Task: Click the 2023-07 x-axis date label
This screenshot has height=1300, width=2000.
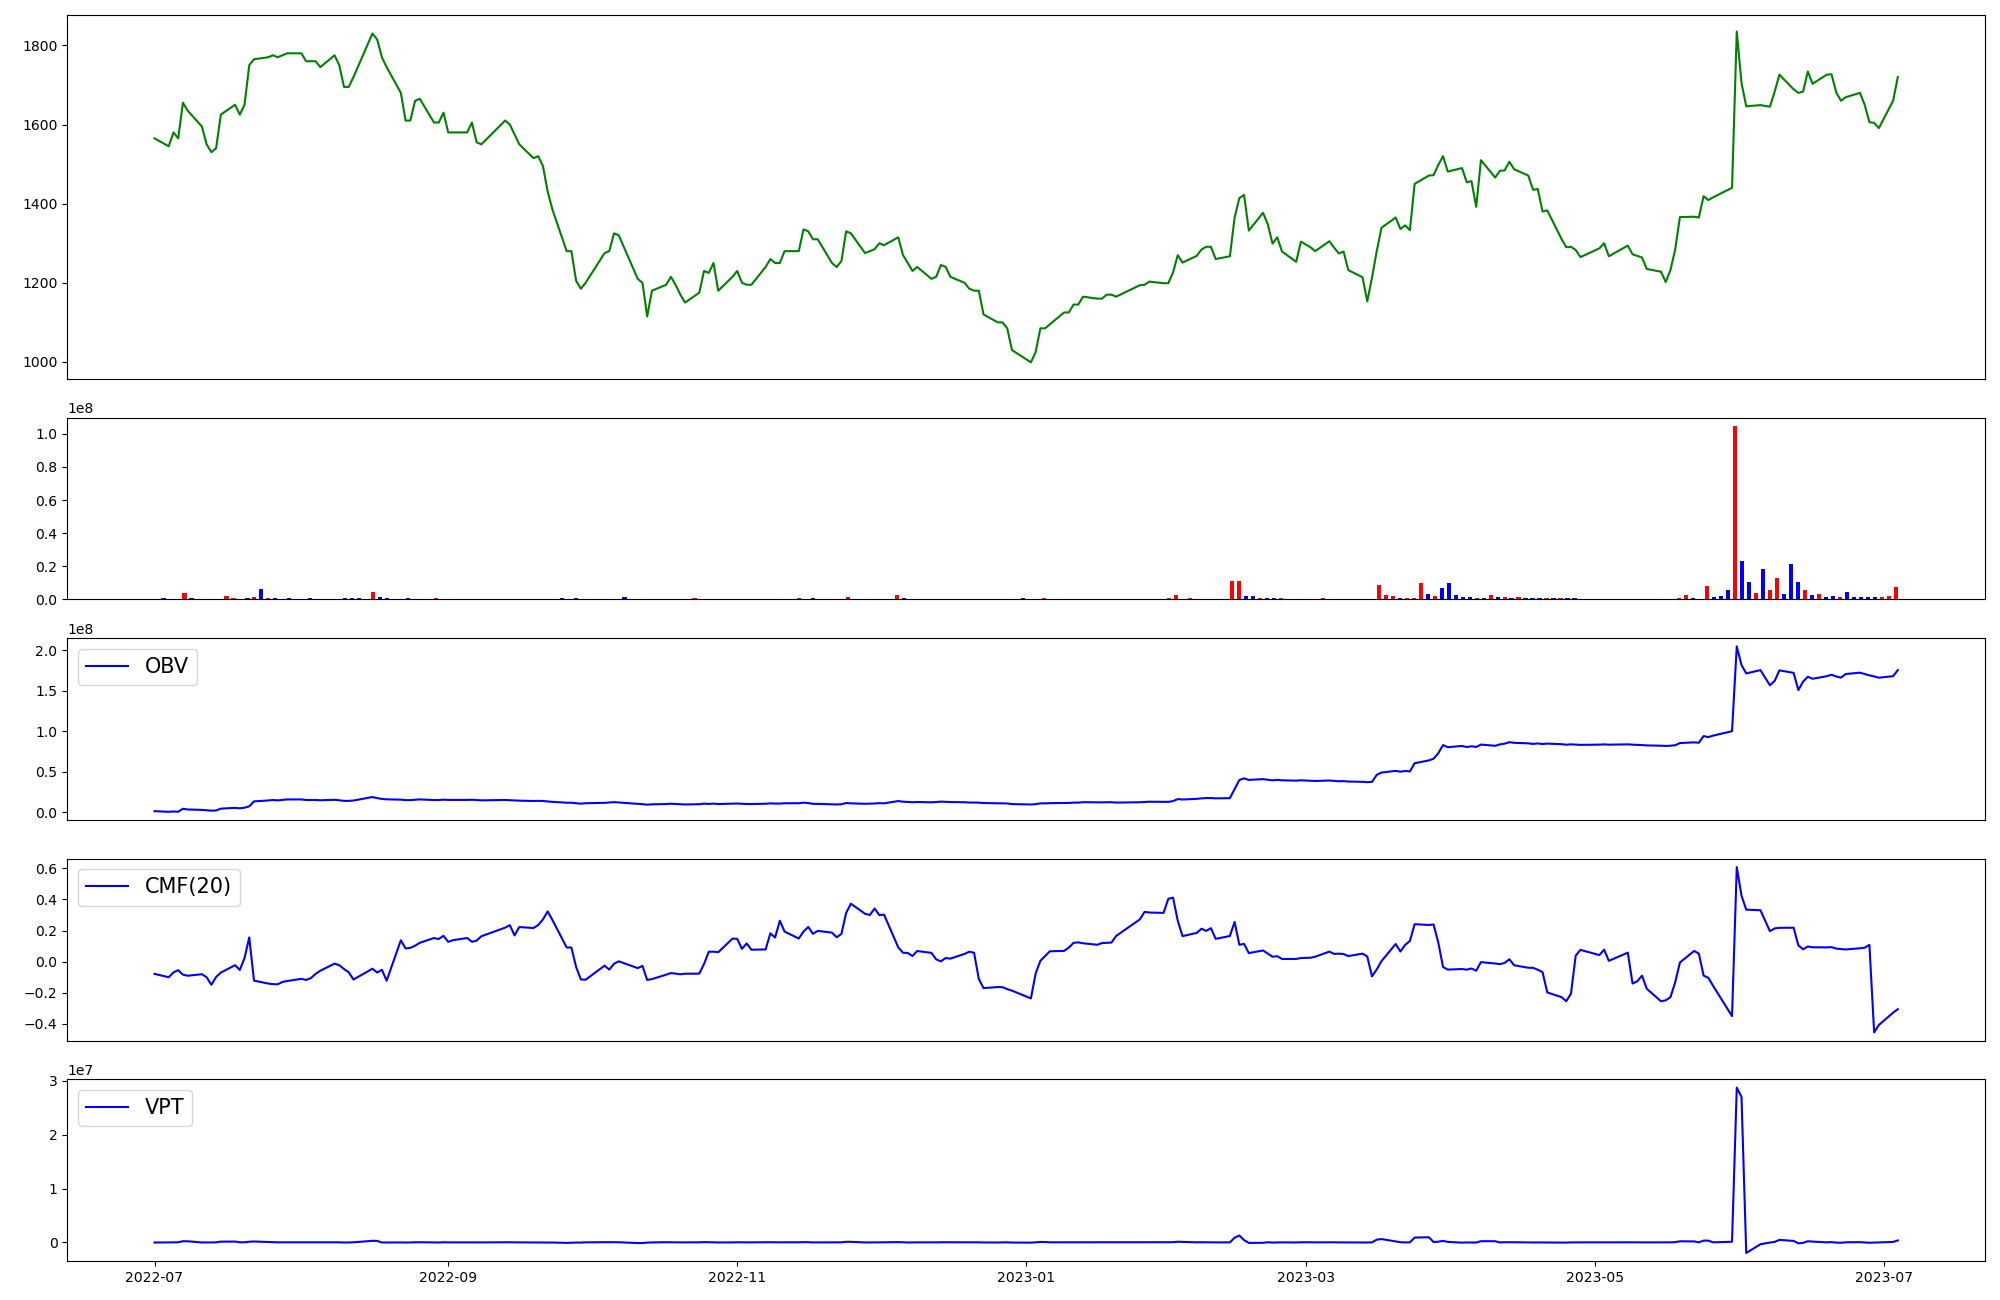Action: click(x=1884, y=1277)
